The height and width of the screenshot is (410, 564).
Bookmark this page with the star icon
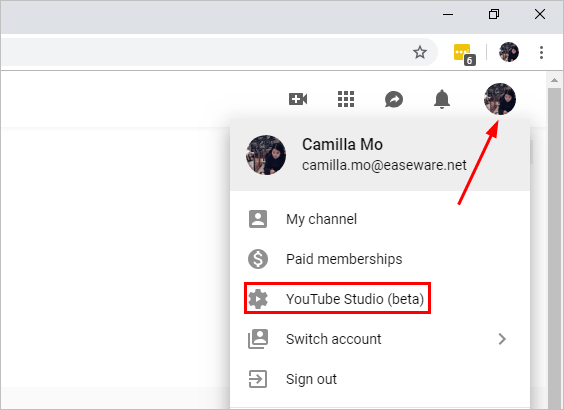(420, 53)
